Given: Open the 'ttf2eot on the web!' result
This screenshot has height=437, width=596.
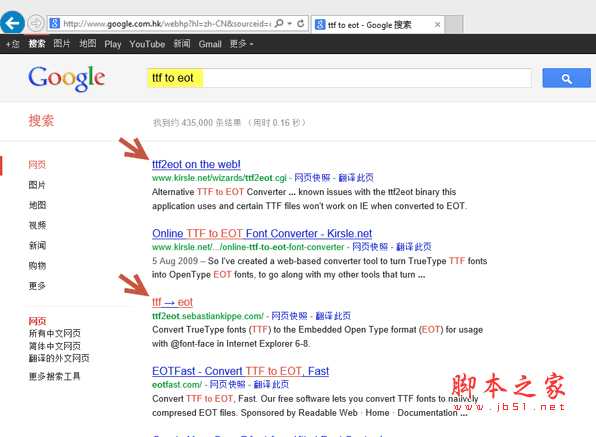Looking at the screenshot, I should [x=196, y=165].
